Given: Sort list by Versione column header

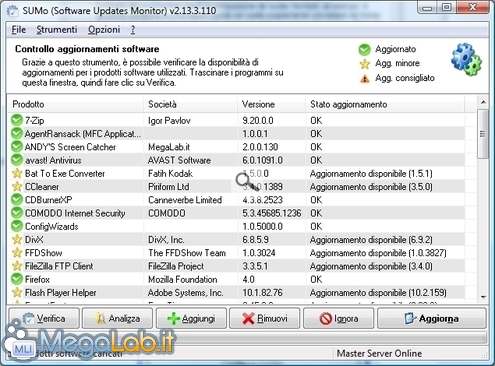Looking at the screenshot, I should [x=271, y=104].
